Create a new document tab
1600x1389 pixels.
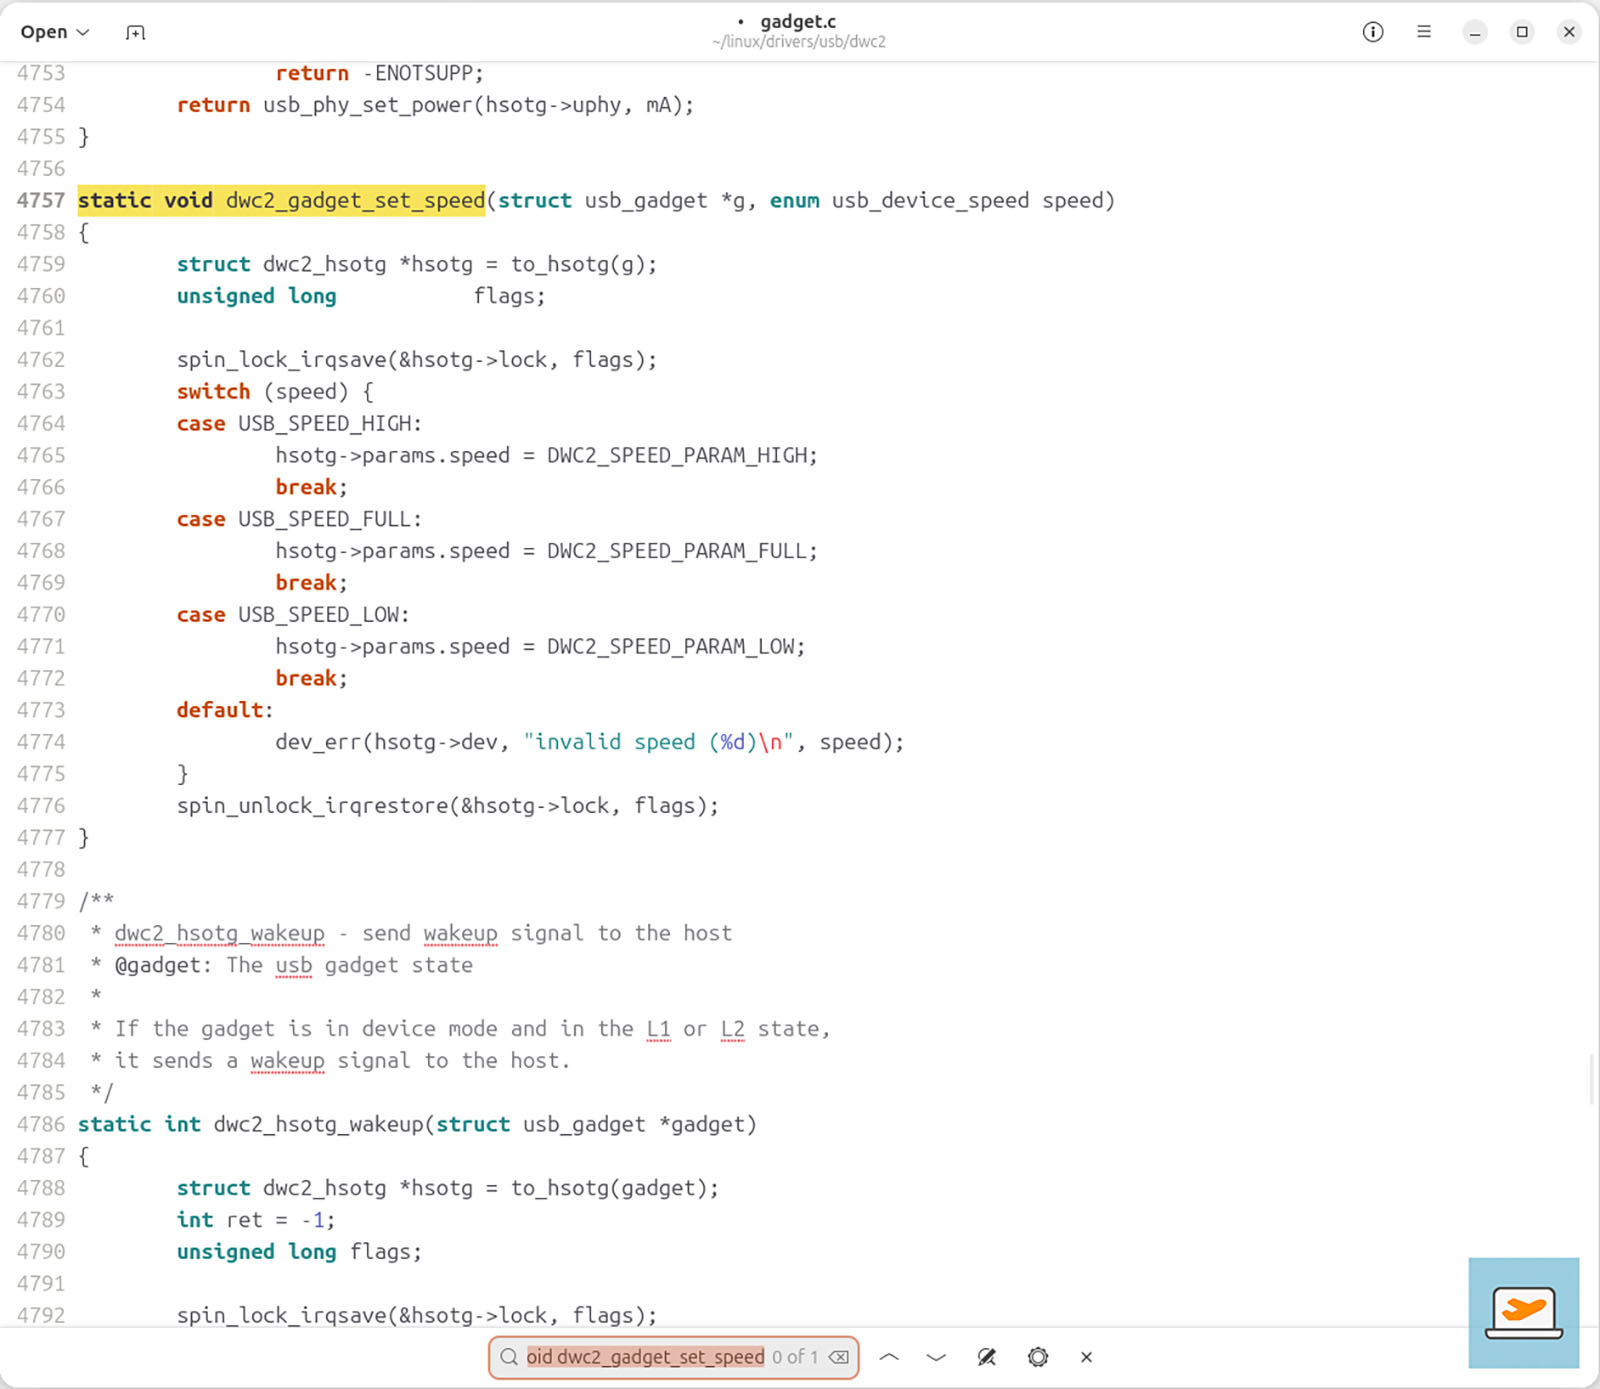[x=135, y=32]
